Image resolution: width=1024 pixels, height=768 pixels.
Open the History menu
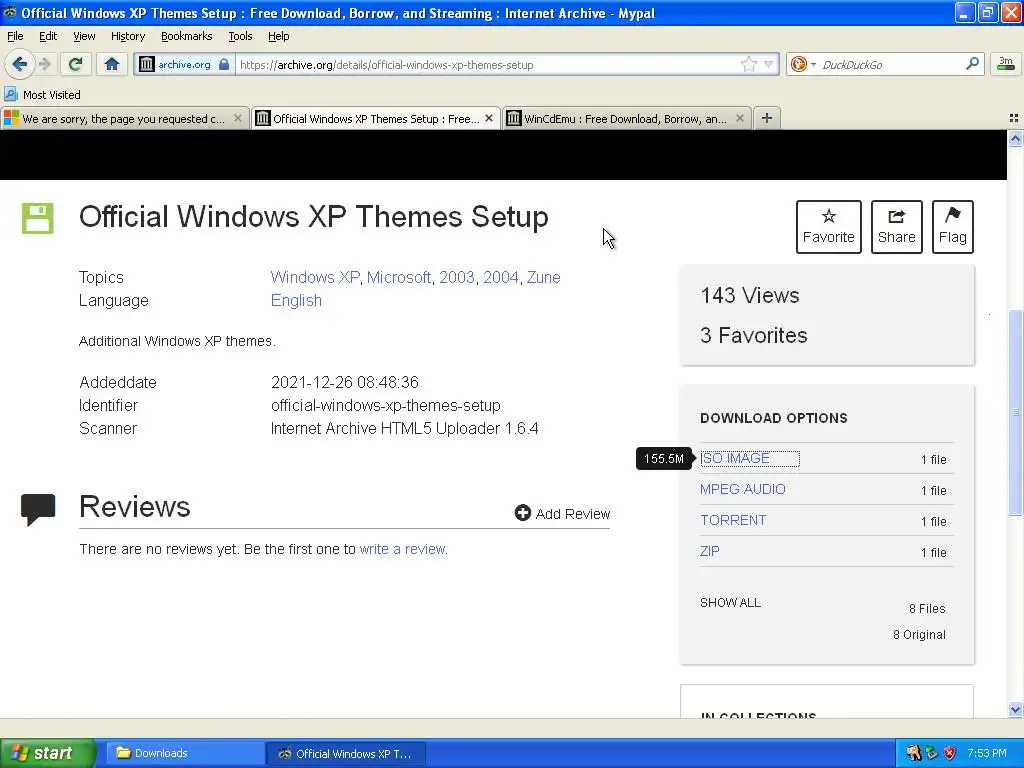[127, 36]
